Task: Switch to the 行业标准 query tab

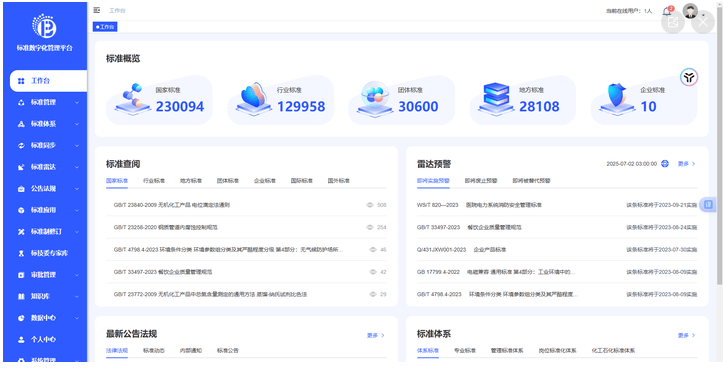Action: [x=154, y=181]
